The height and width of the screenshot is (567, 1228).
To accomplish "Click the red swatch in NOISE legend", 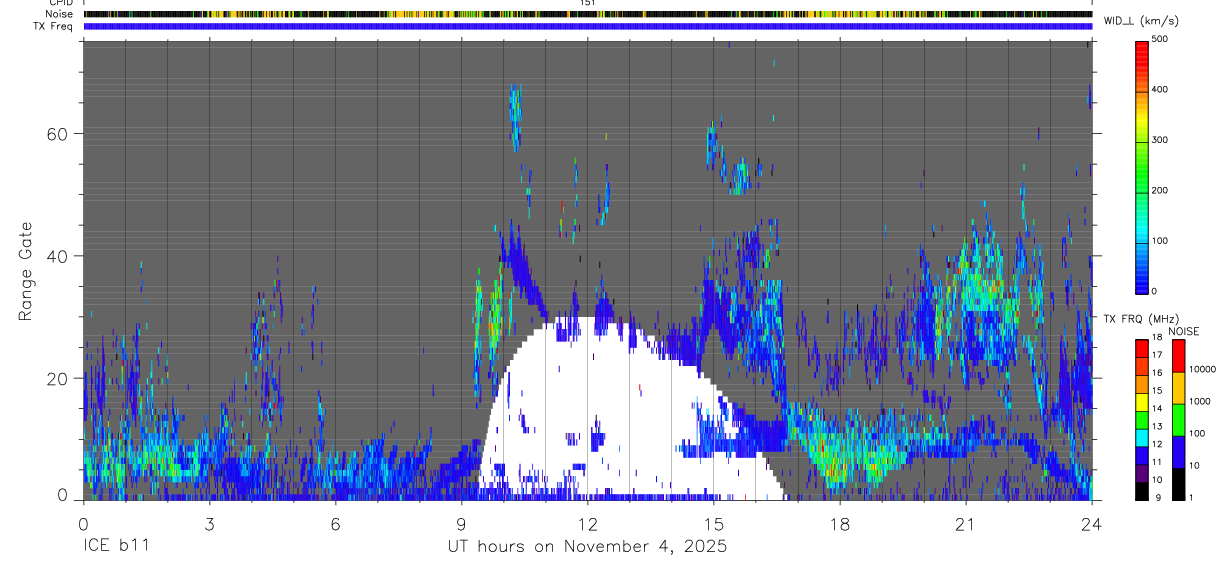I will pos(1179,356).
